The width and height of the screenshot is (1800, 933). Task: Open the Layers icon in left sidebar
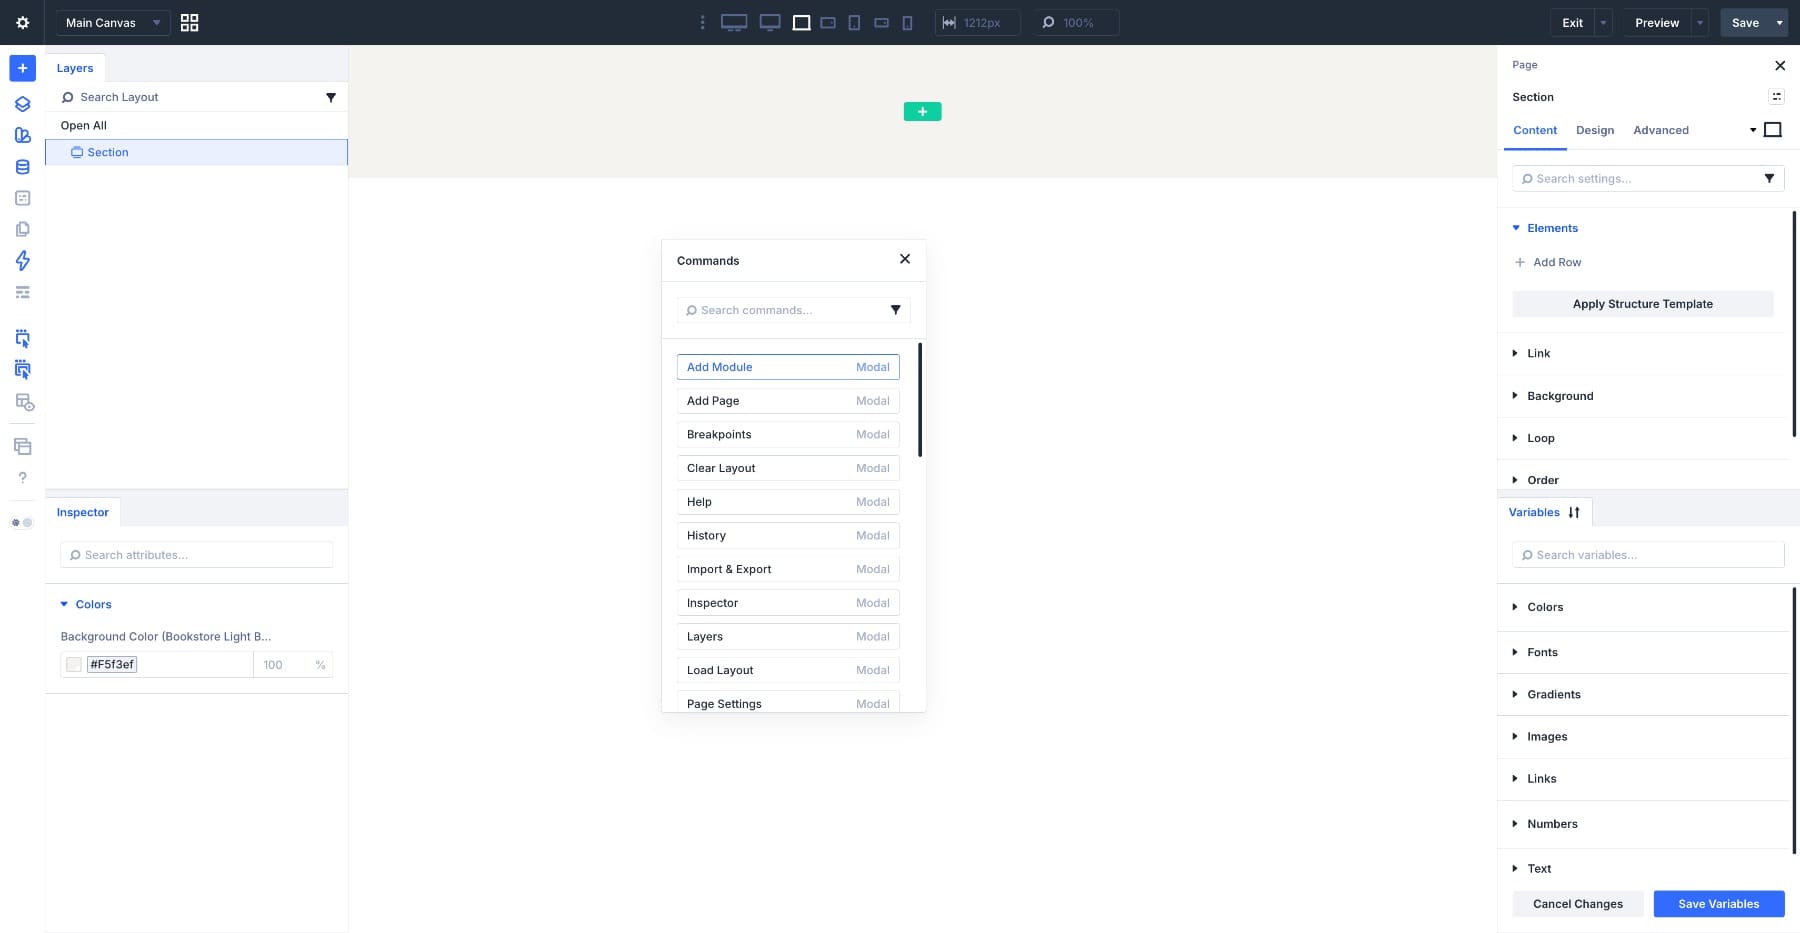22,104
